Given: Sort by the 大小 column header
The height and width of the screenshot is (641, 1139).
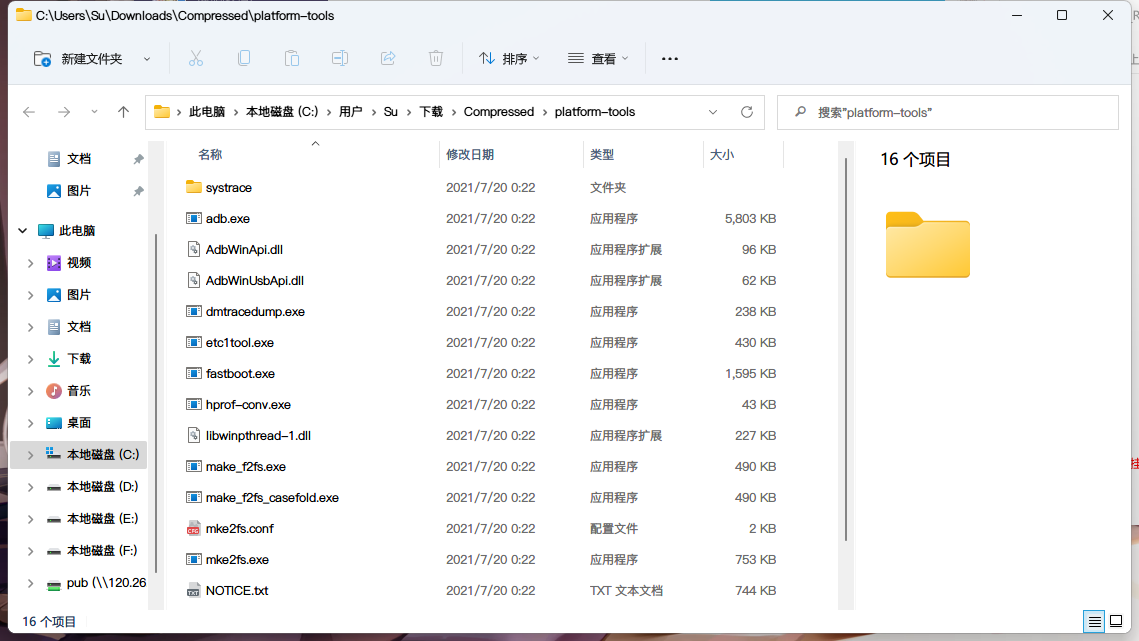Looking at the screenshot, I should (721, 155).
